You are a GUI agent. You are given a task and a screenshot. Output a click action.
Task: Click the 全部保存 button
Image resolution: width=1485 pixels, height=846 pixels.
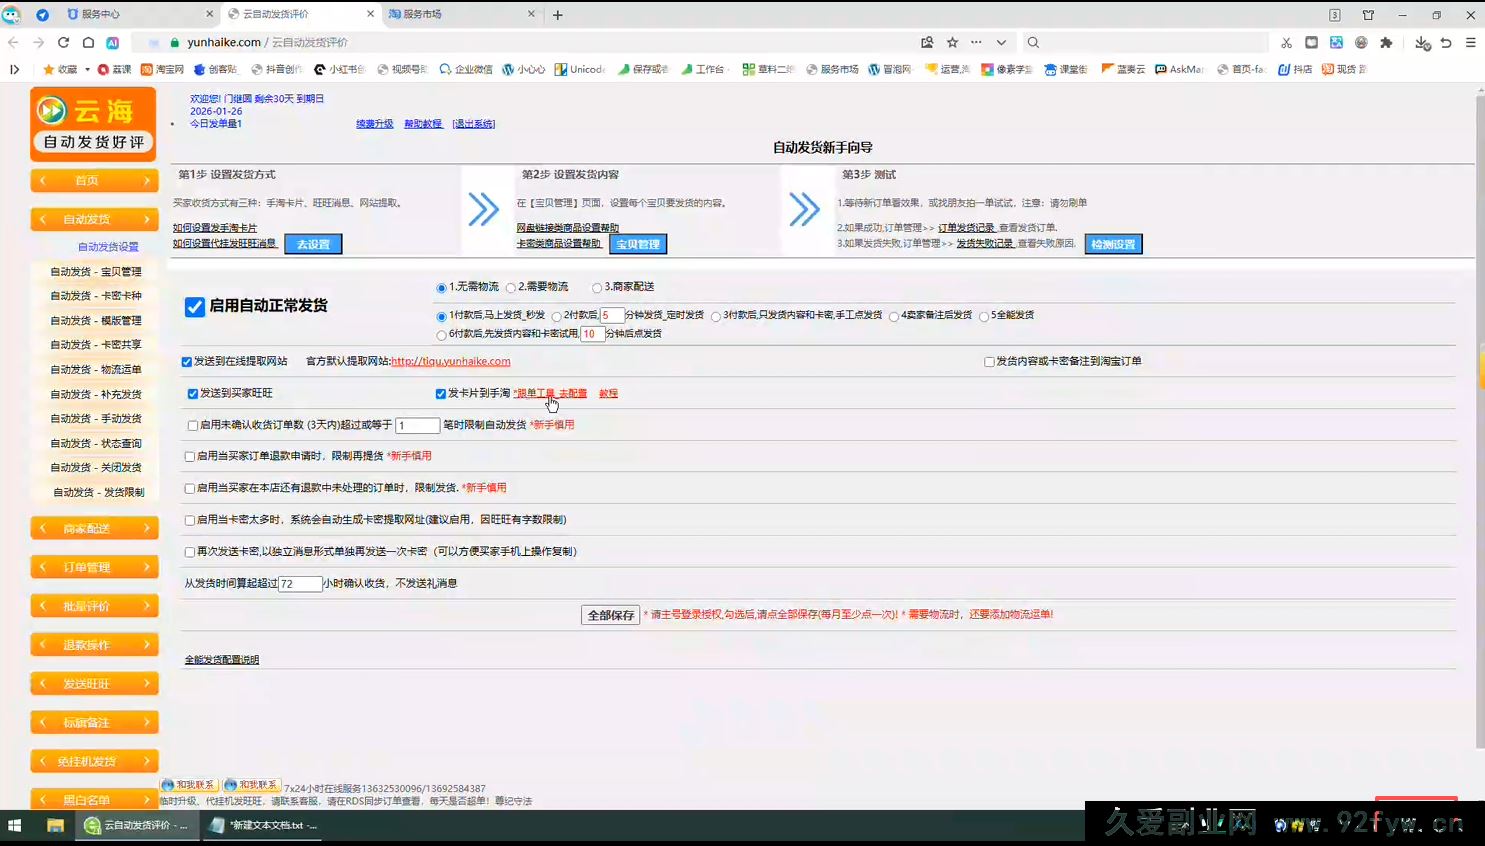click(610, 615)
